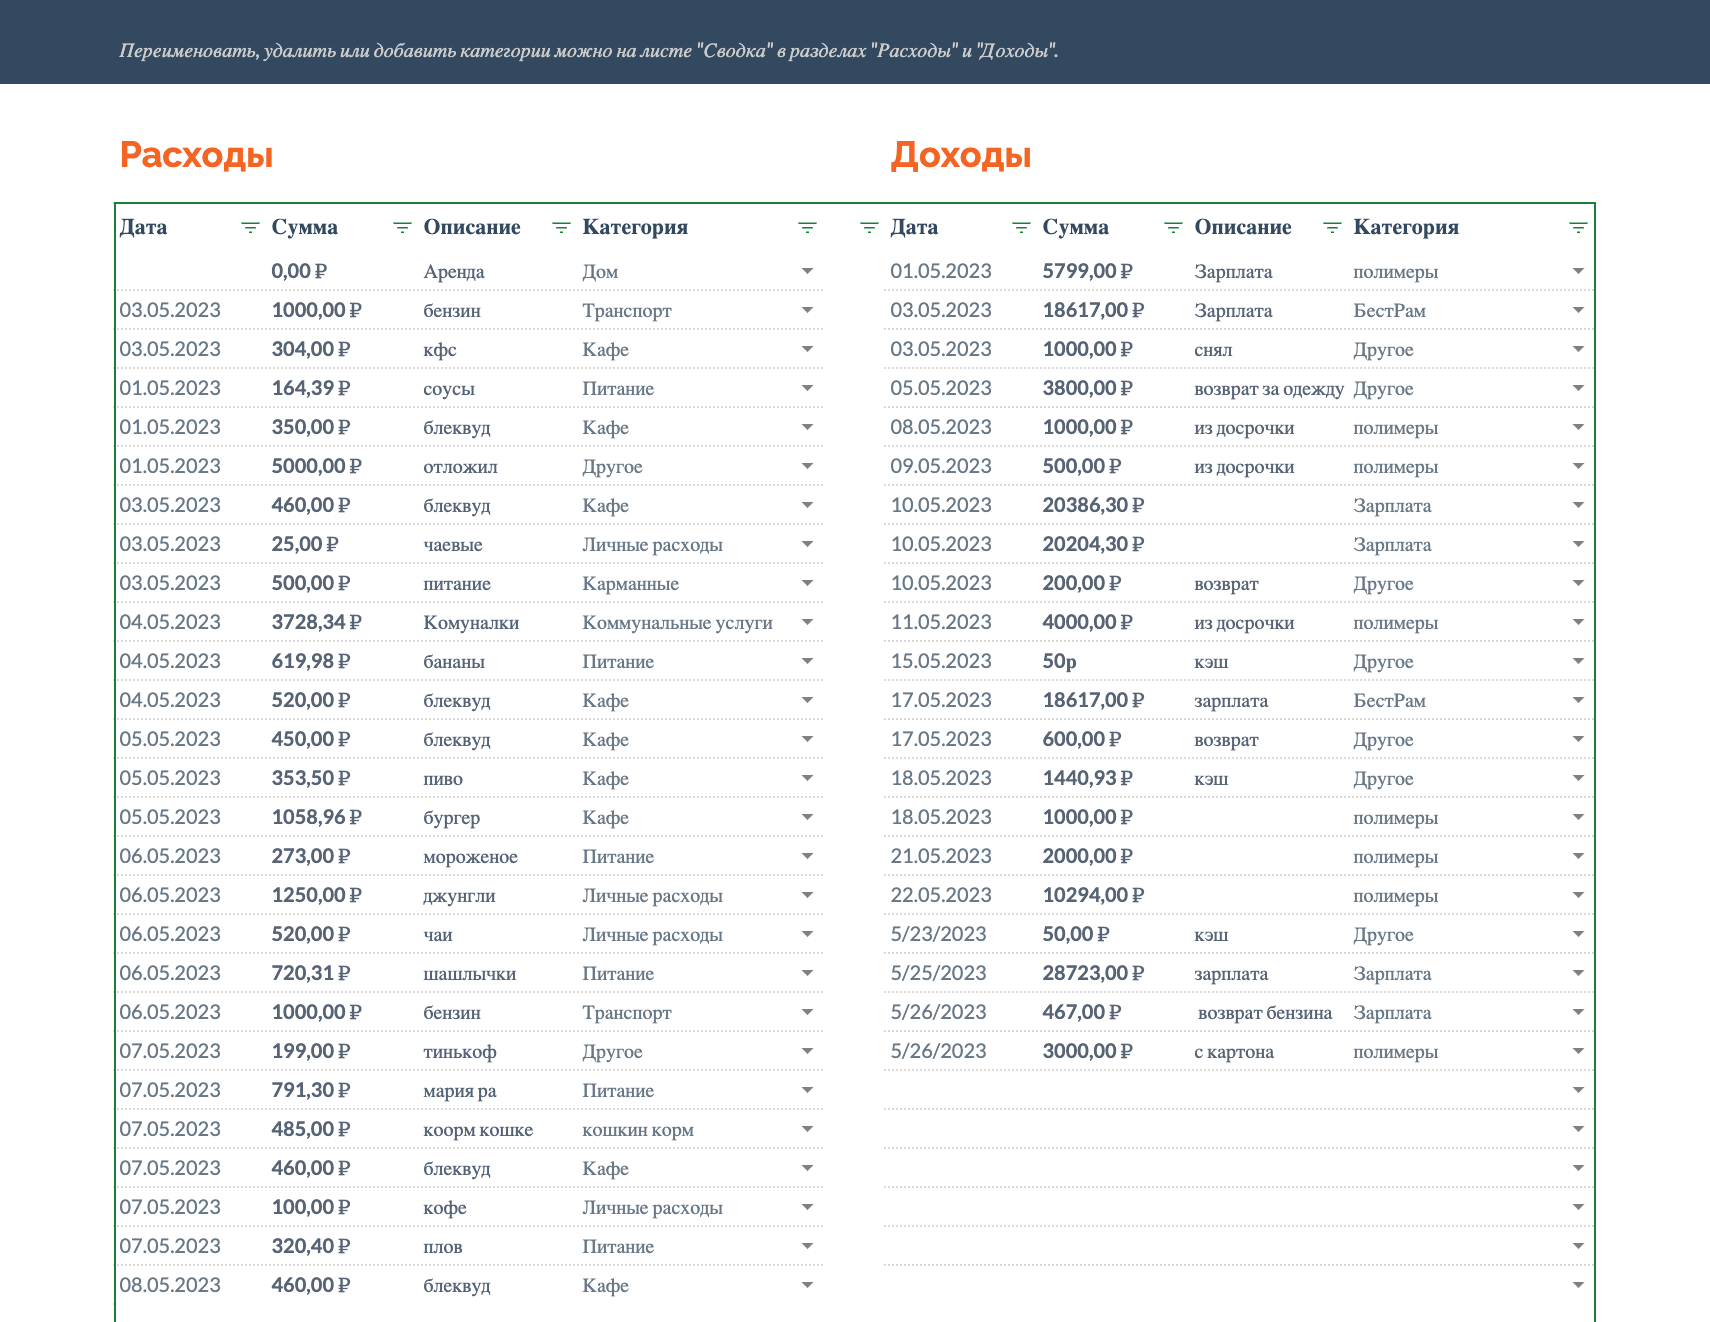Select the 11.05.2023 income date
This screenshot has height=1322, width=1710.
941,622
